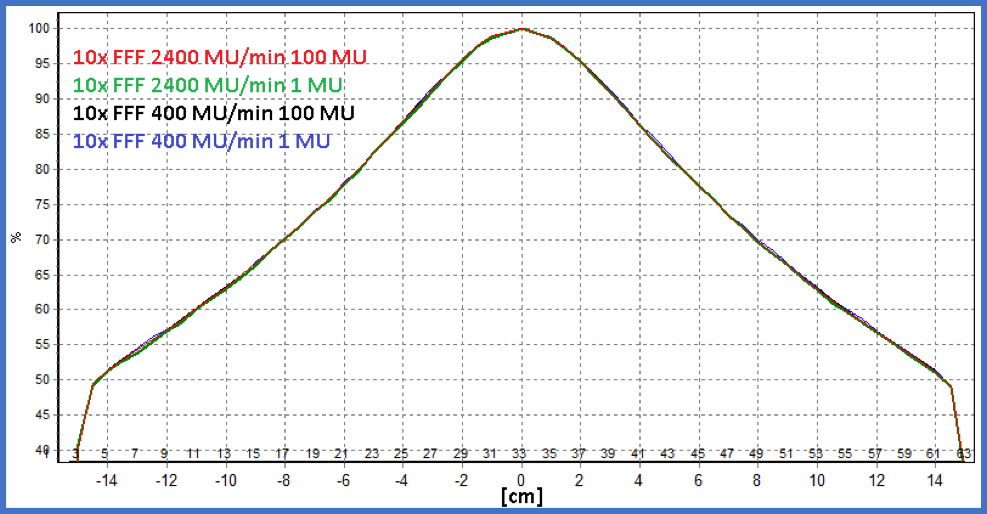Click detector number 33 inside the plot
This screenshot has height=514, width=987.
click(x=521, y=453)
